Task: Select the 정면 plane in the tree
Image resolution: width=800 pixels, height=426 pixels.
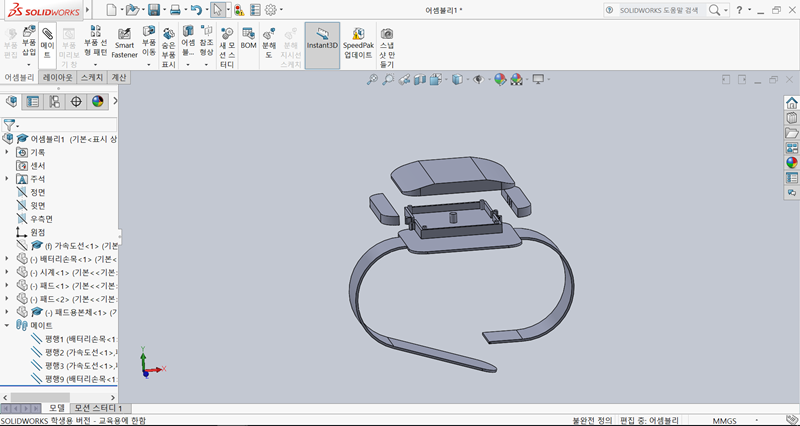Action: pyautogui.click(x=37, y=192)
